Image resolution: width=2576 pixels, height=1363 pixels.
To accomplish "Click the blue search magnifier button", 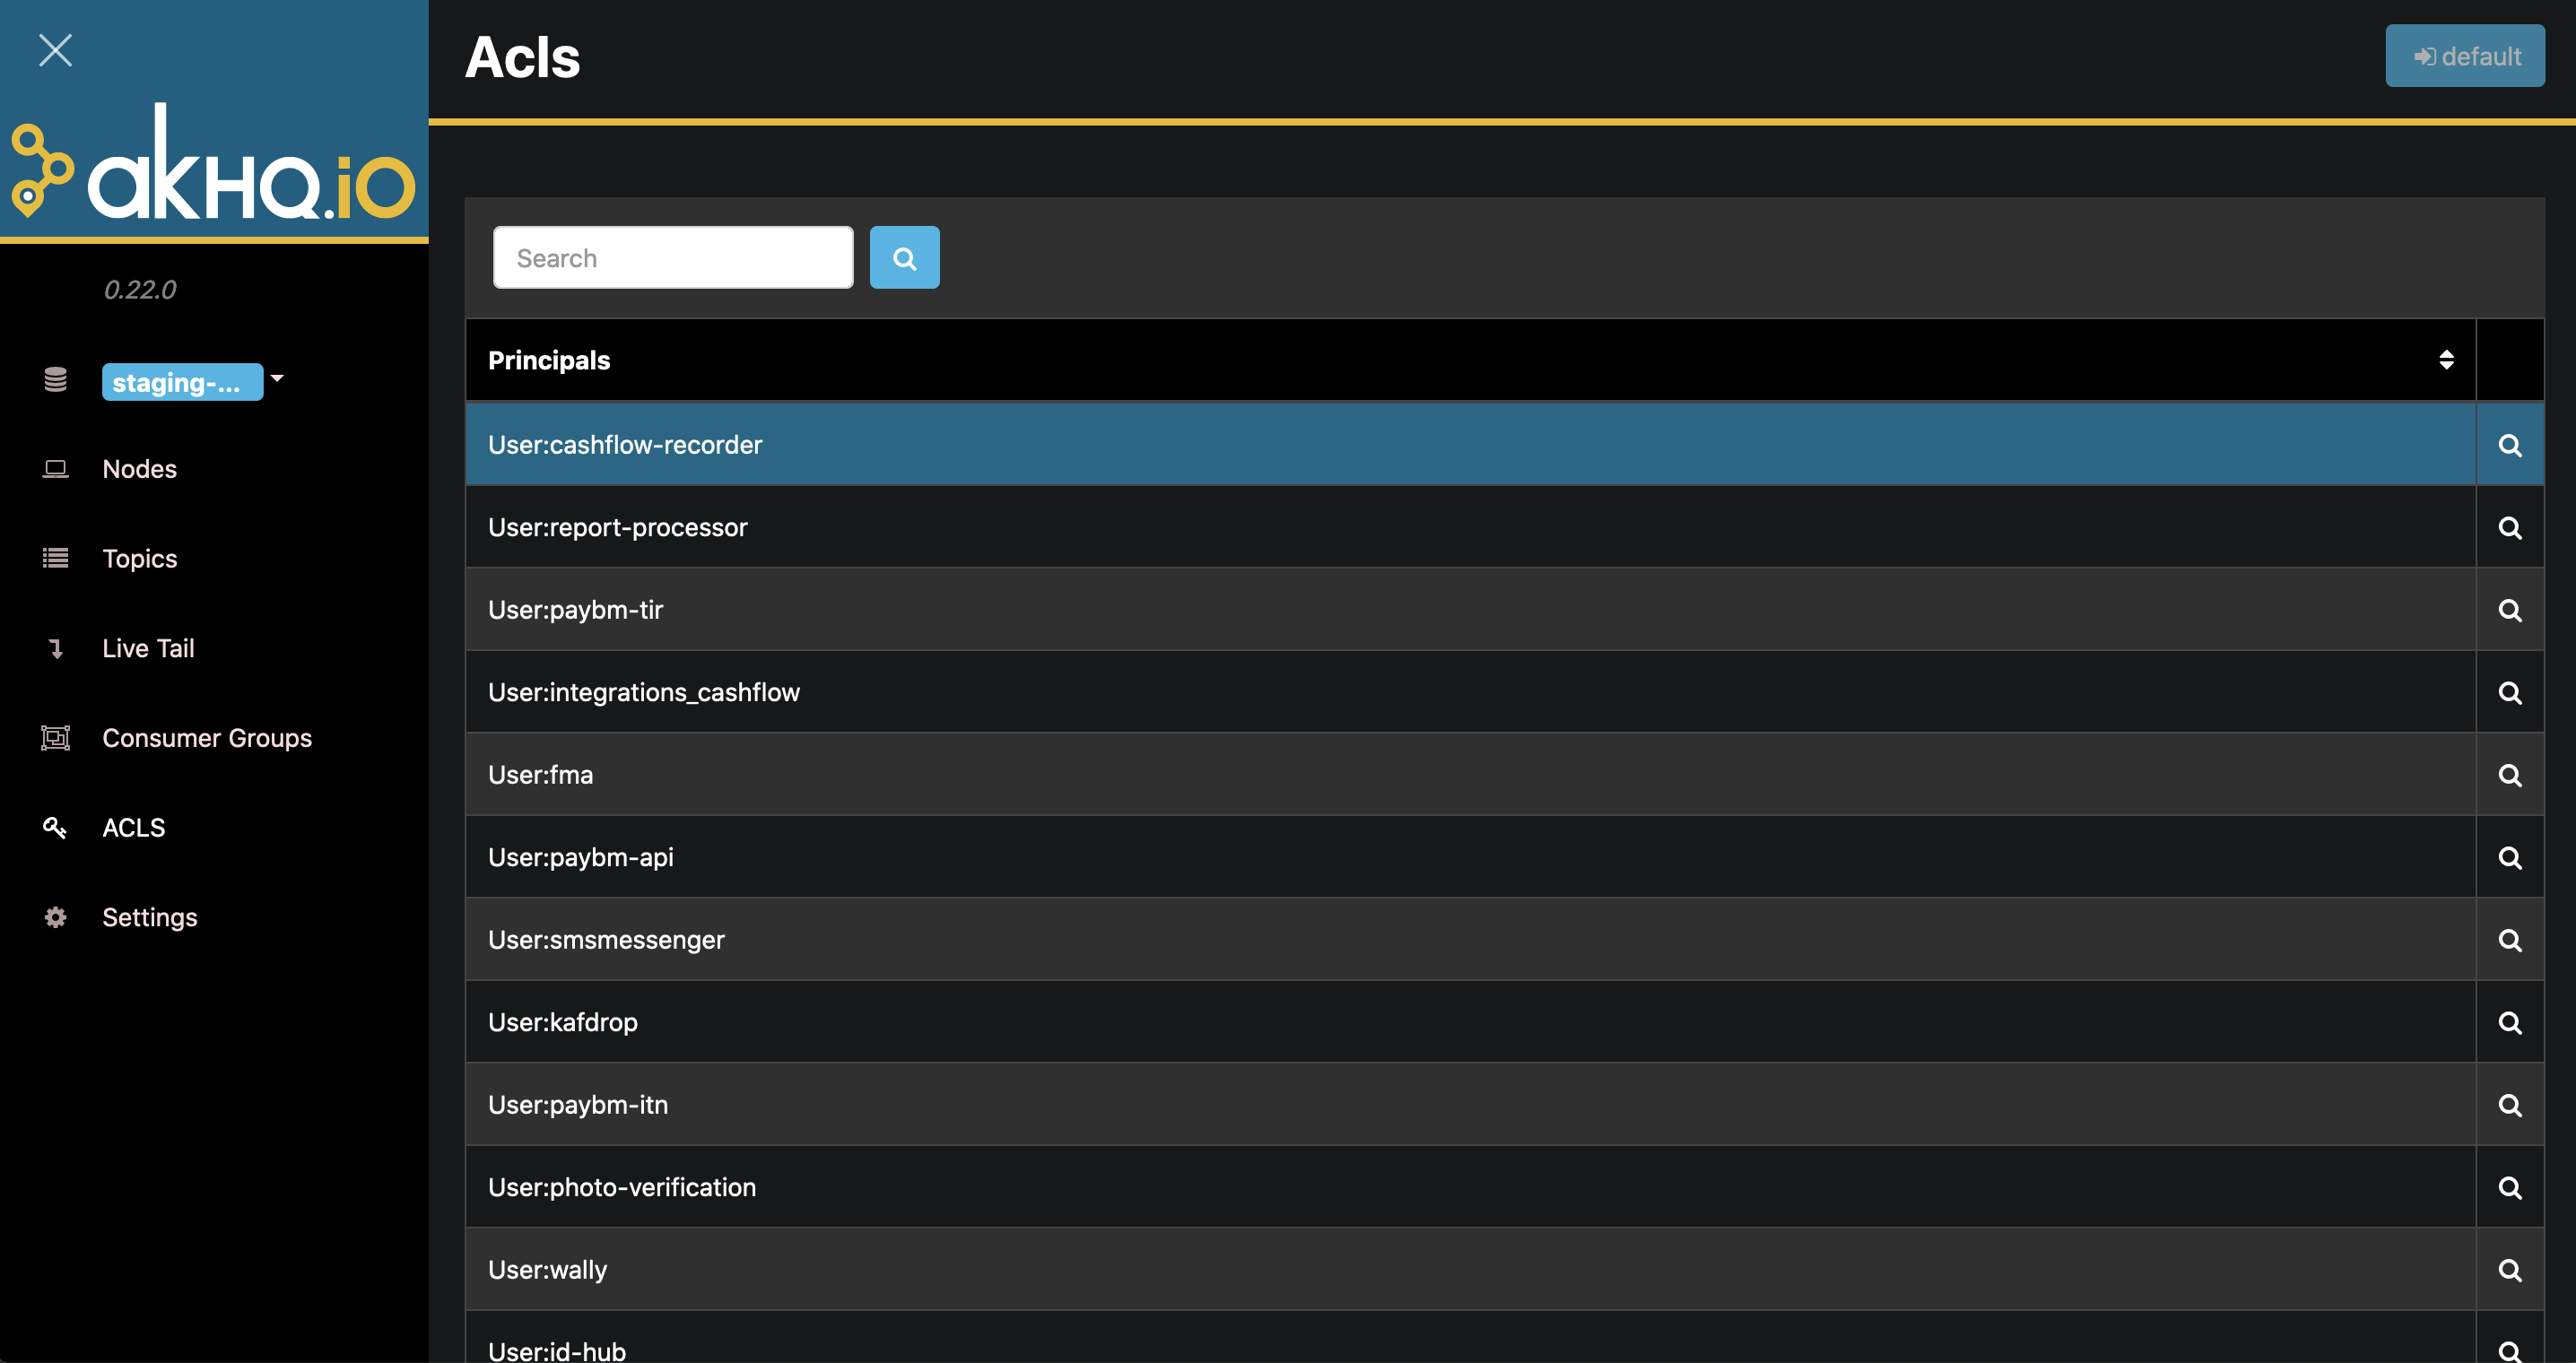I will click(x=904, y=258).
